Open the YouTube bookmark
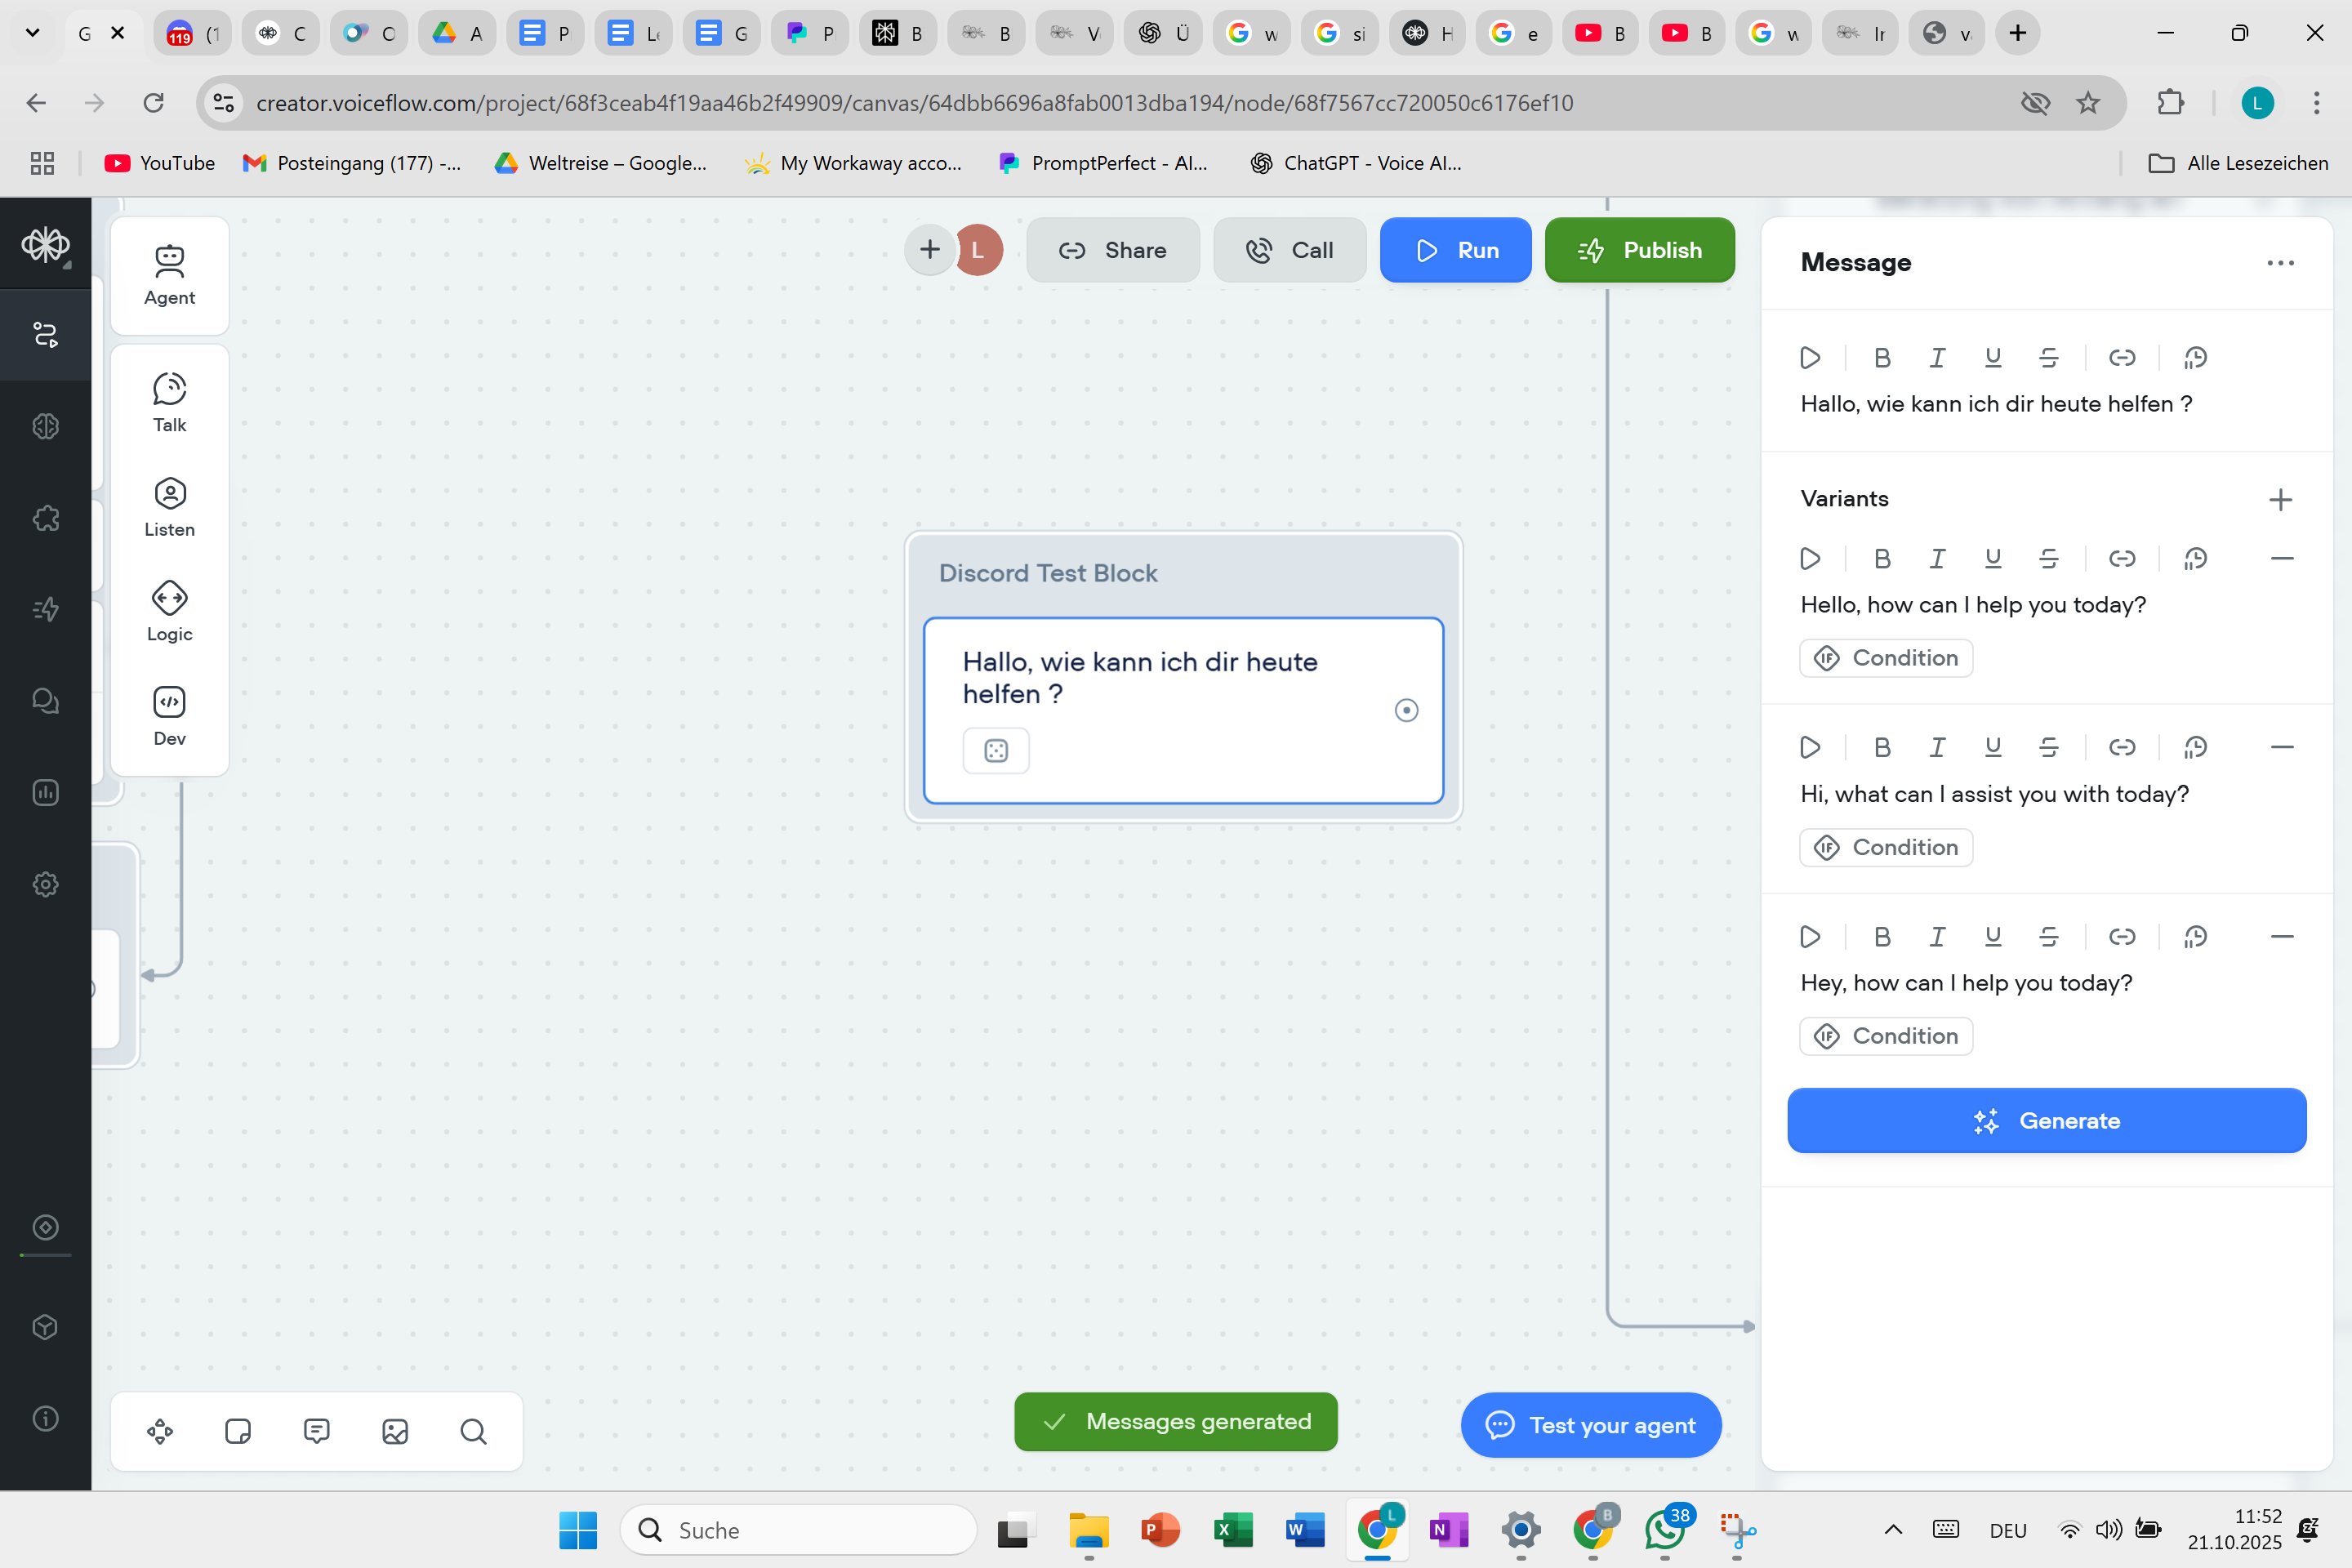 (x=160, y=163)
